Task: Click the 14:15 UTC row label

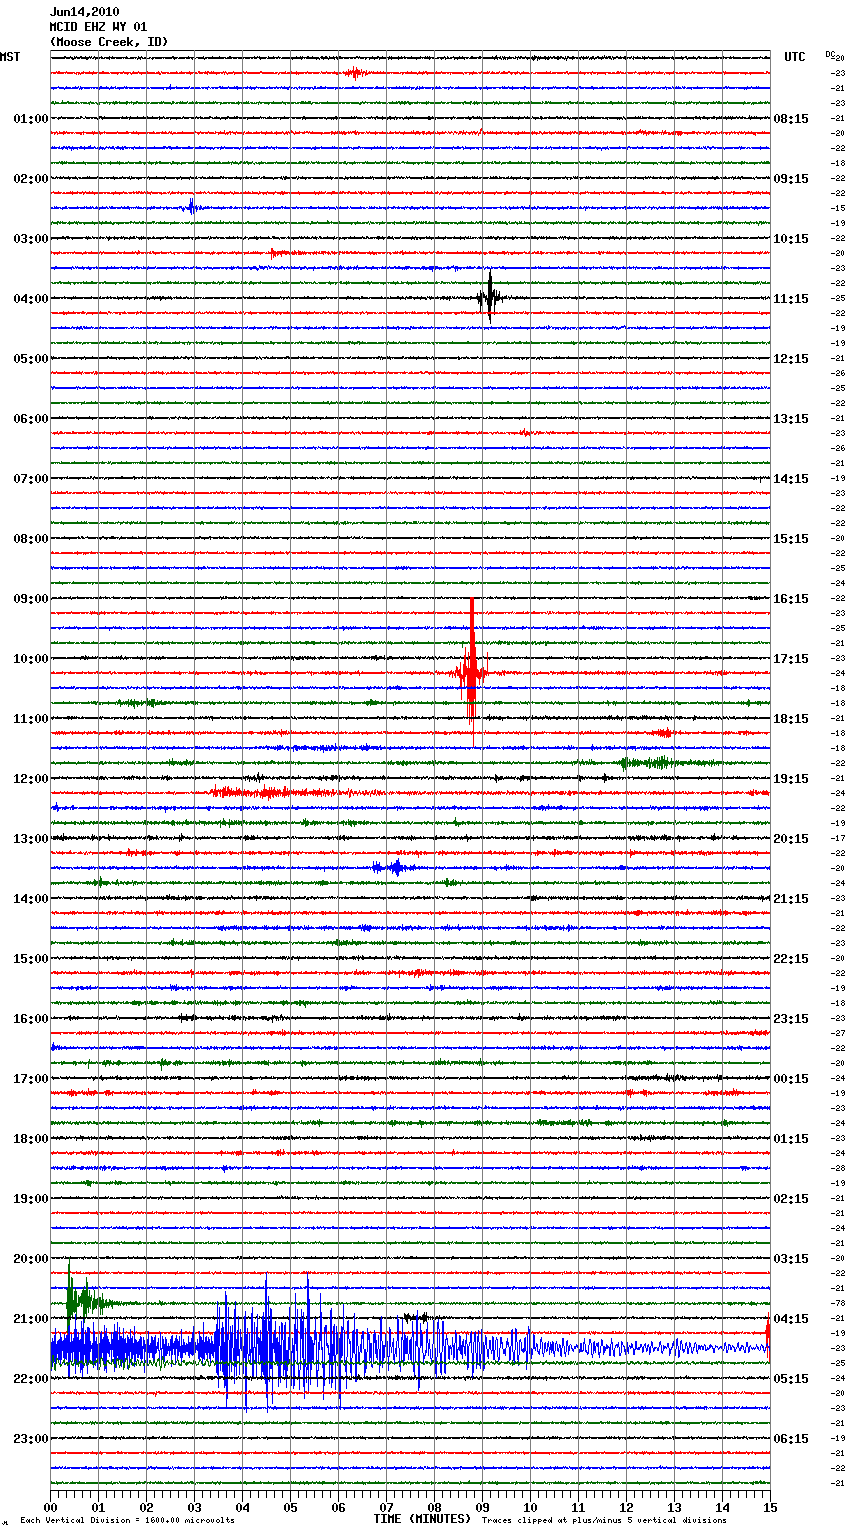Action: click(791, 479)
